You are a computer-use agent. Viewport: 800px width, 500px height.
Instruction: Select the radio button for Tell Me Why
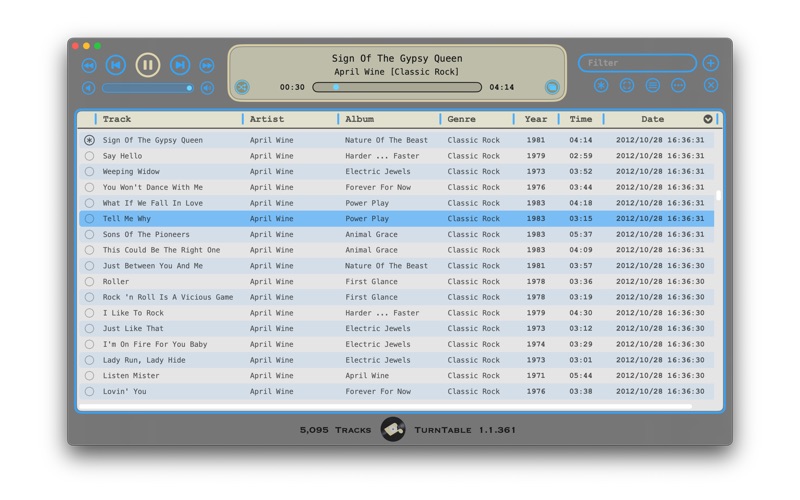(89, 218)
